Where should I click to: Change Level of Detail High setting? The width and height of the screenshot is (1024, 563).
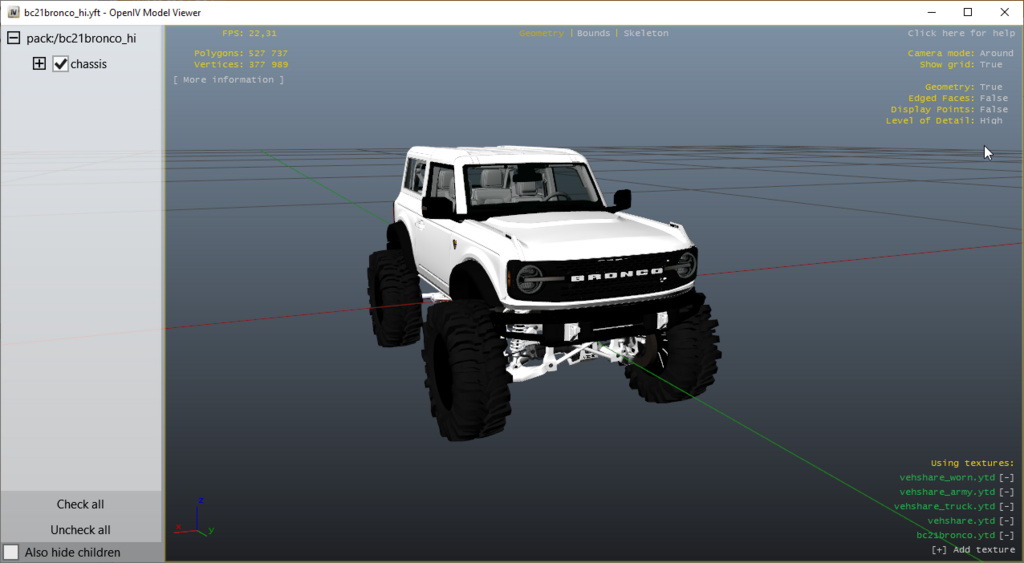[991, 120]
